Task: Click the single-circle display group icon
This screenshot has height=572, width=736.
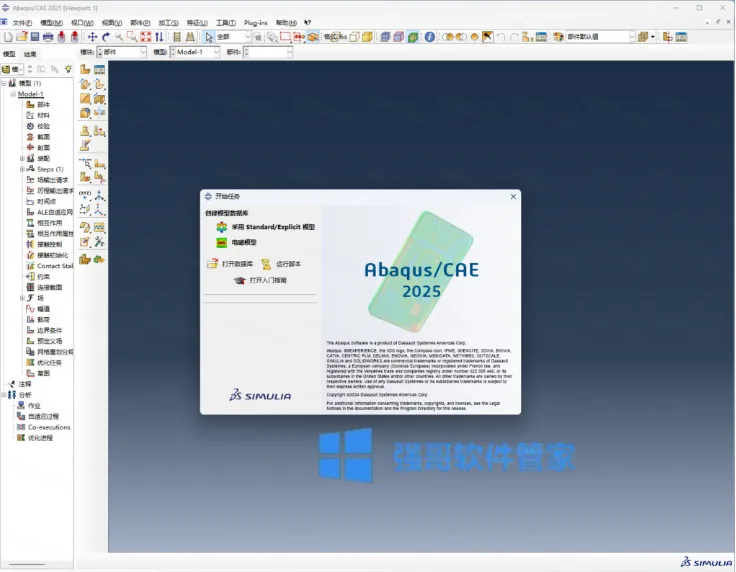Action: pyautogui.click(x=475, y=37)
